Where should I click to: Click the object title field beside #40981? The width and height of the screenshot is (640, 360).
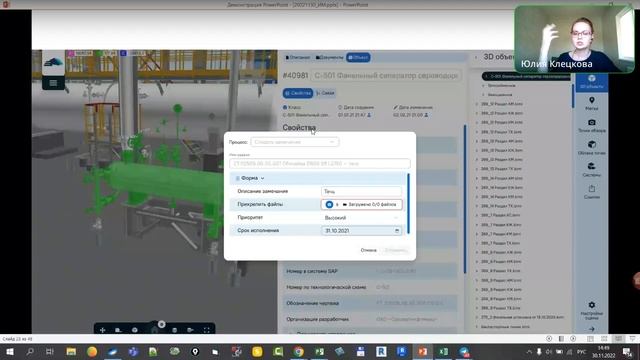click(386, 76)
